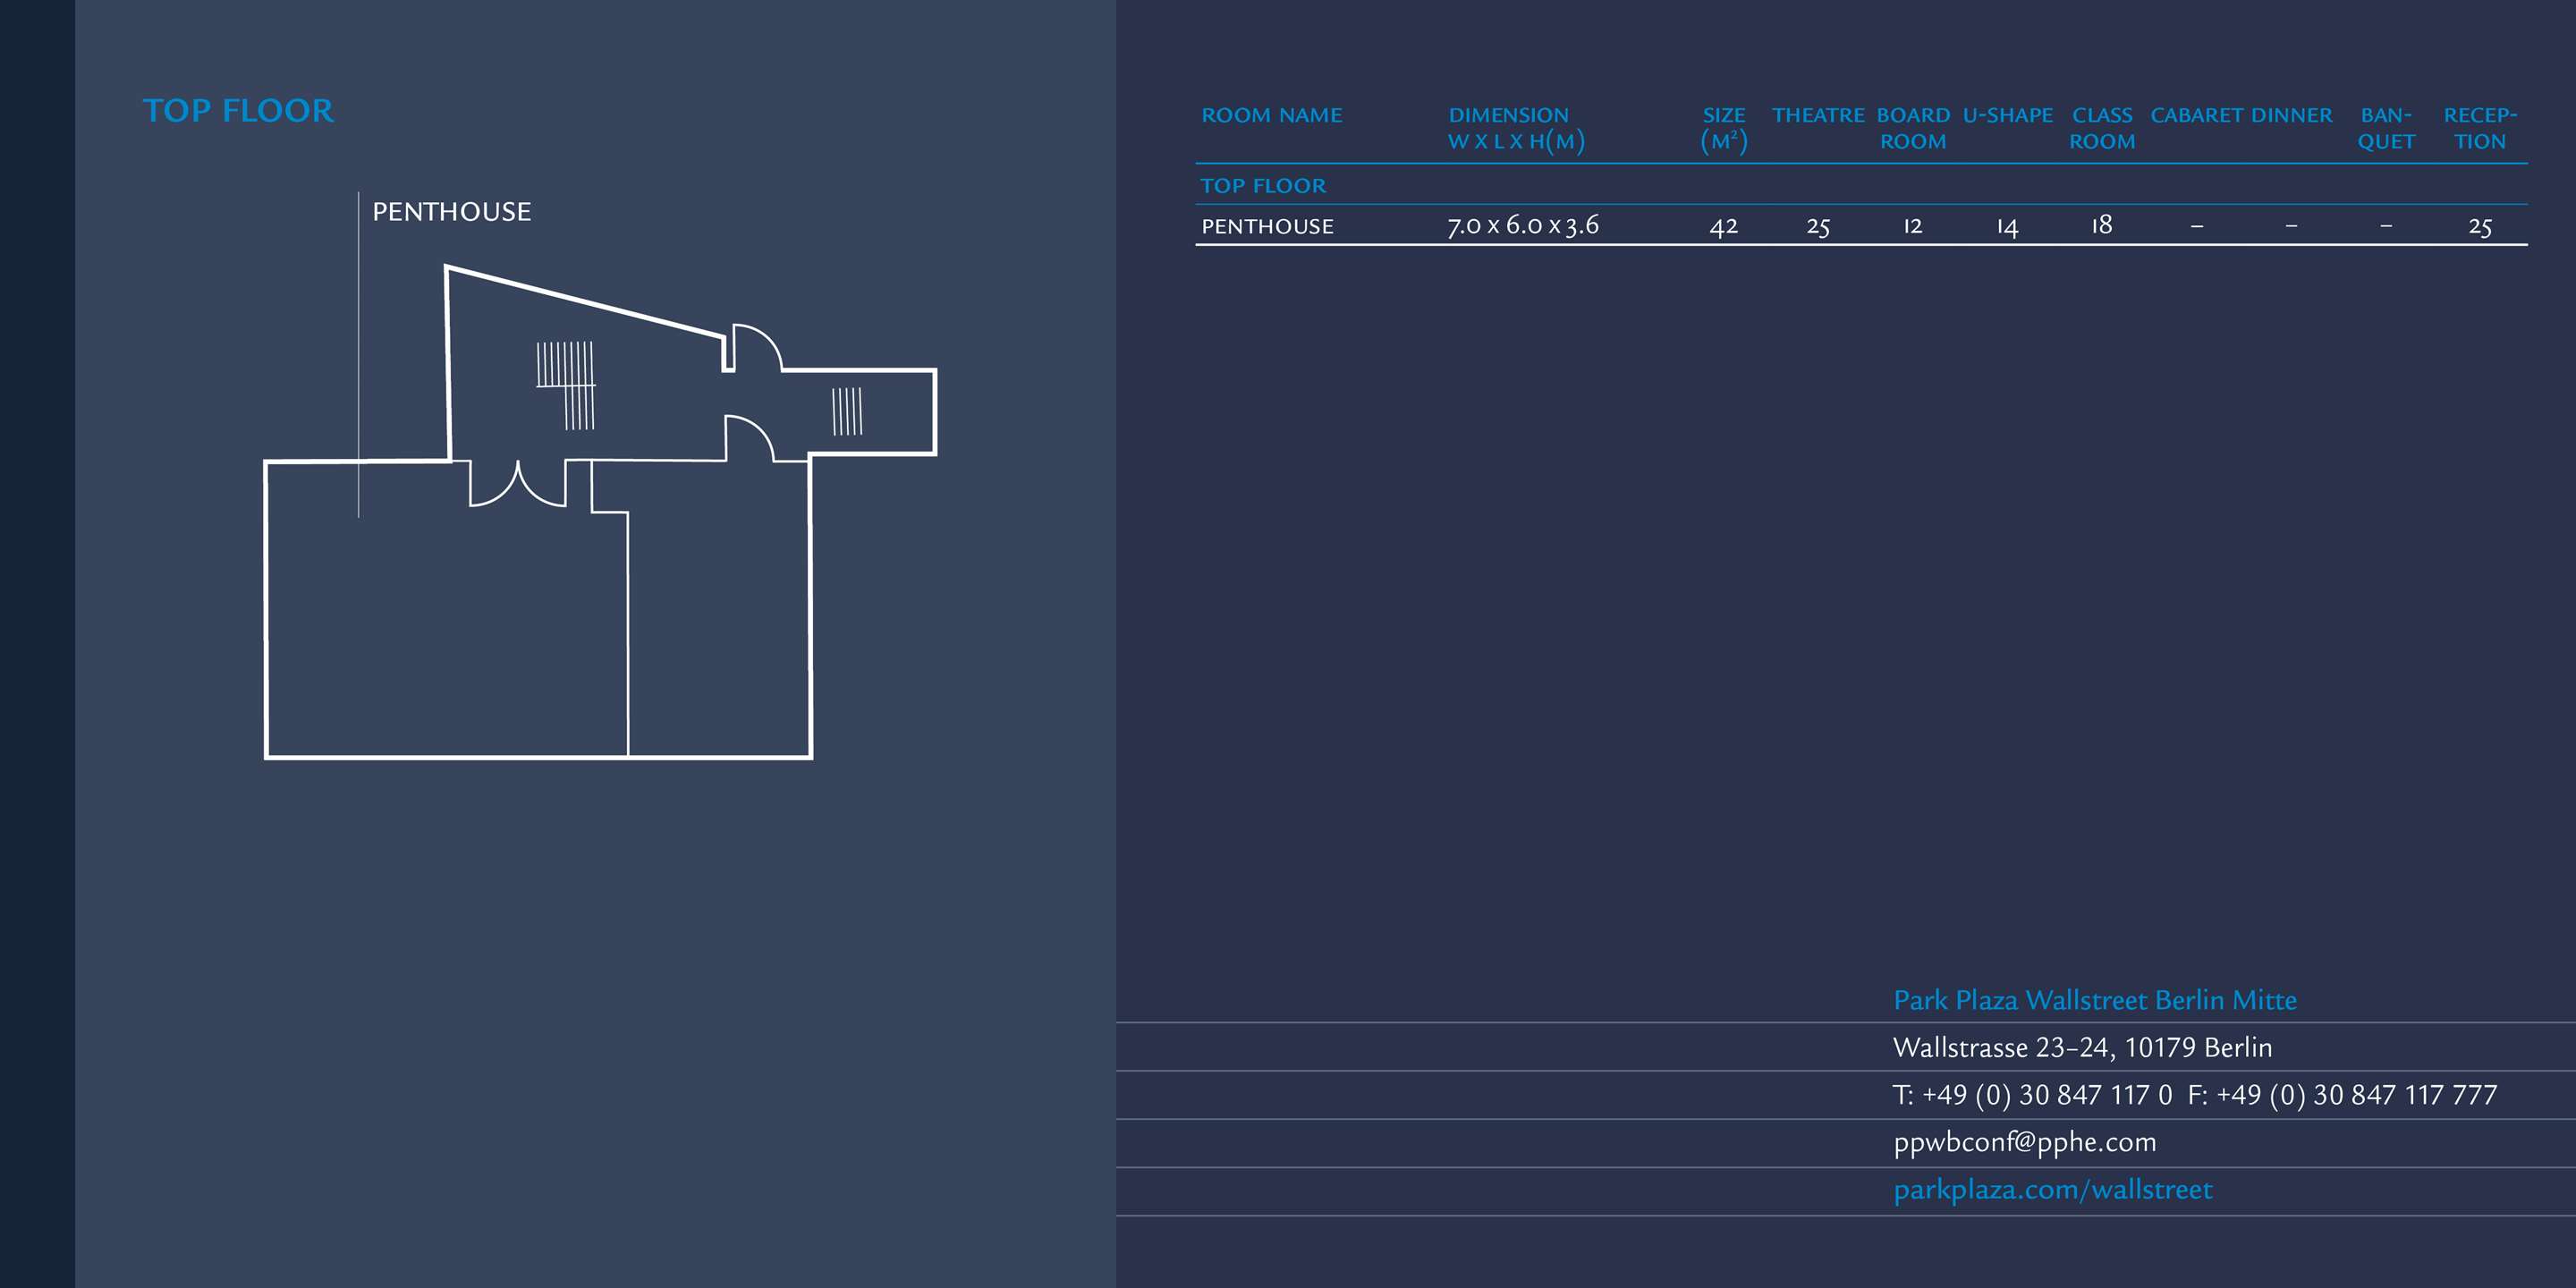The image size is (2576, 1288).
Task: Click the BOARD ROOM column header
Action: tap(1913, 128)
